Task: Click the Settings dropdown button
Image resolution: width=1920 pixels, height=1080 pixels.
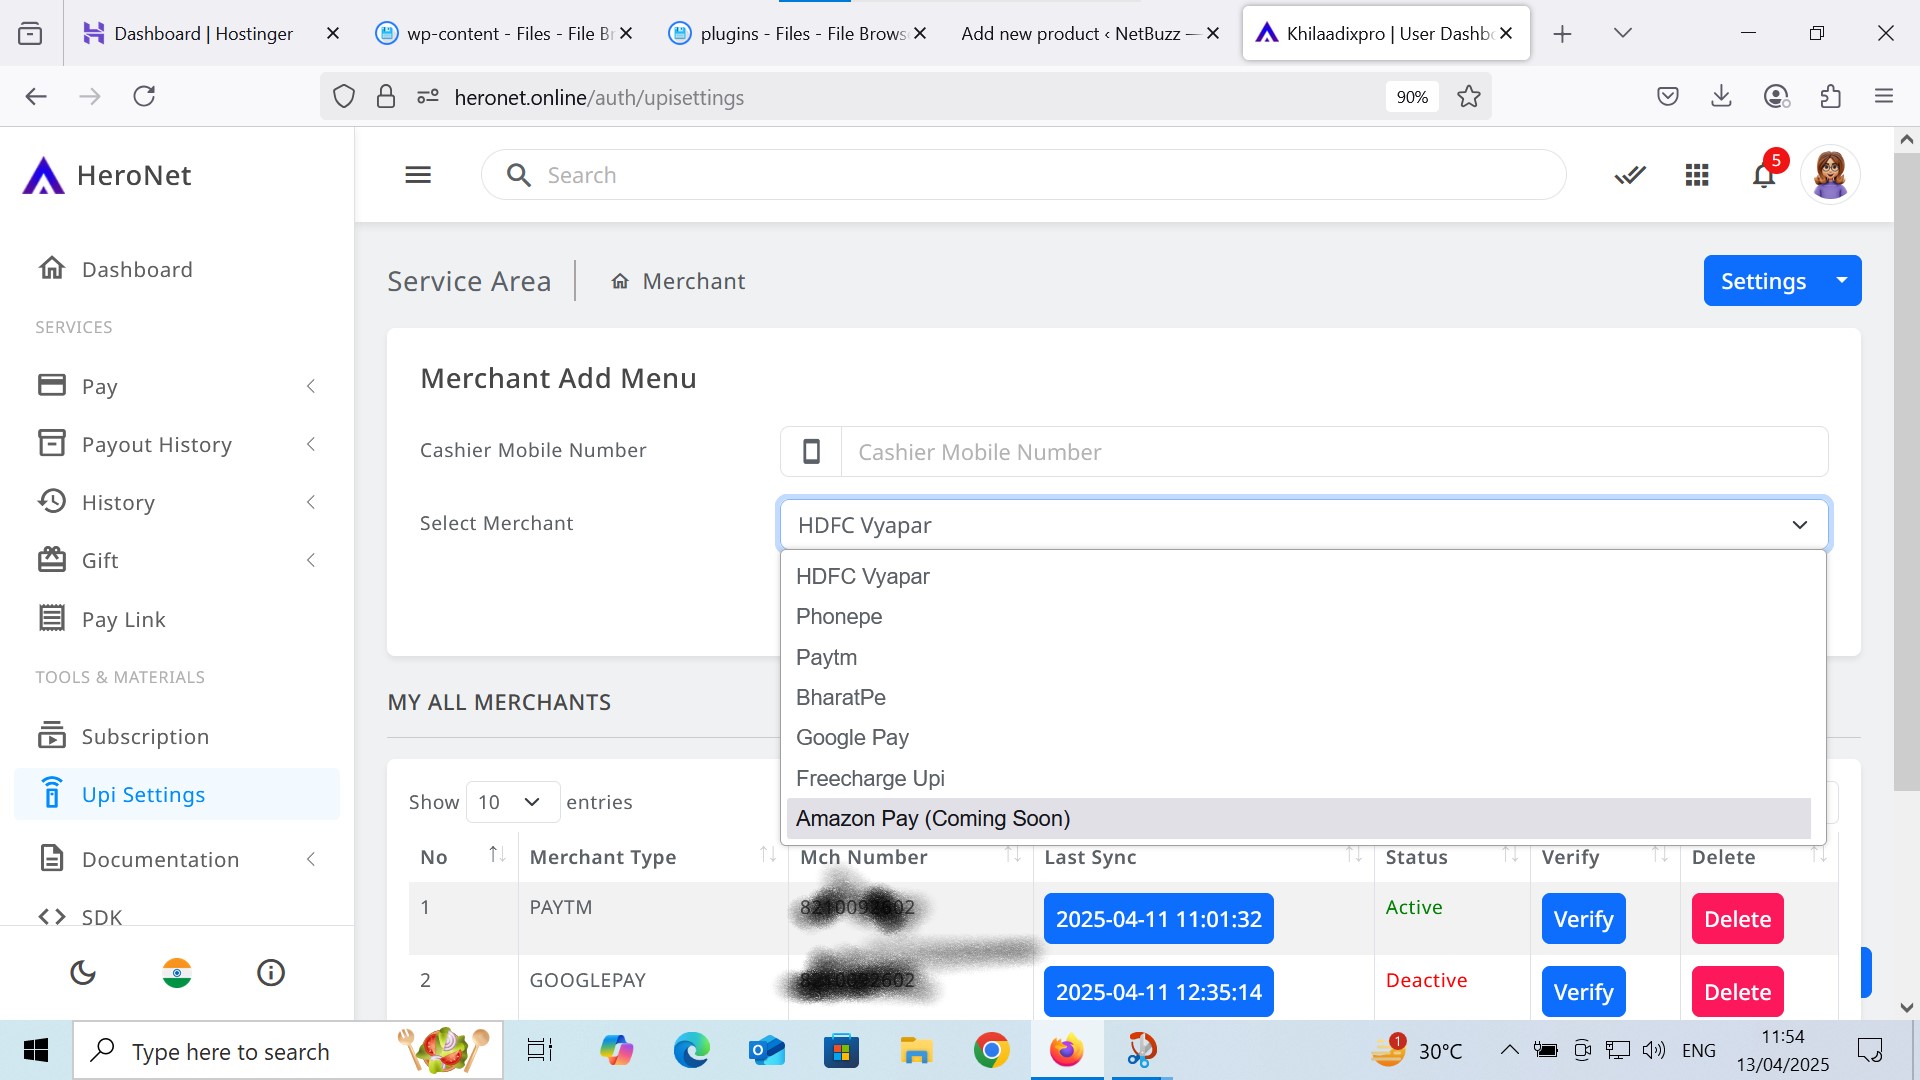Action: (x=1781, y=281)
